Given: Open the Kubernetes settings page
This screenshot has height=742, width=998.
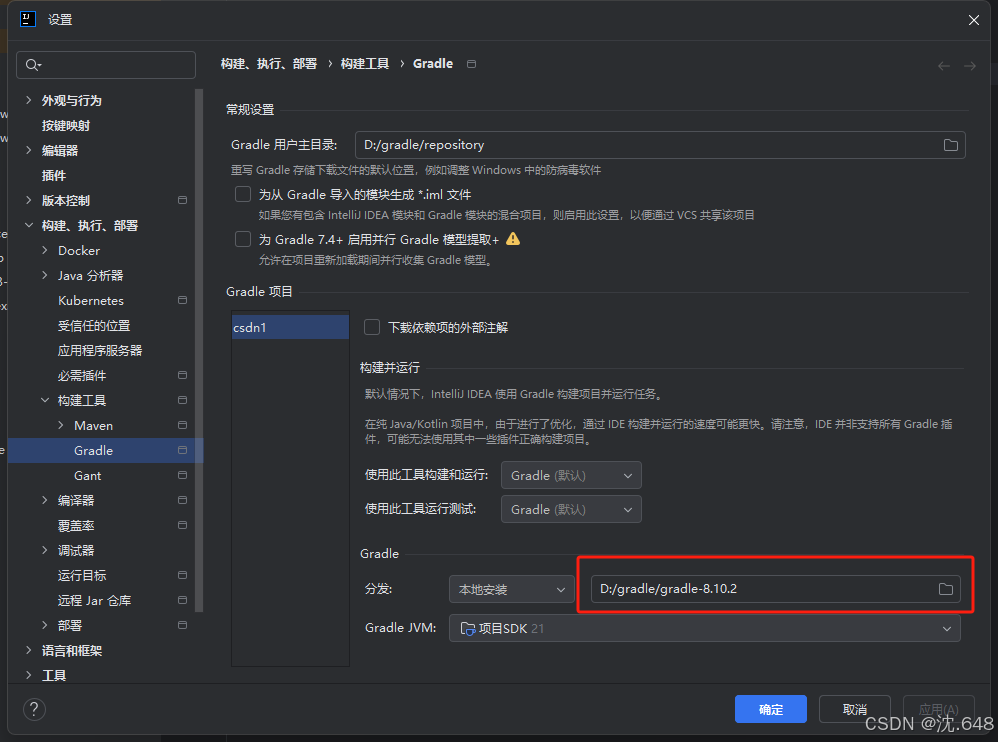Looking at the screenshot, I should (x=90, y=300).
